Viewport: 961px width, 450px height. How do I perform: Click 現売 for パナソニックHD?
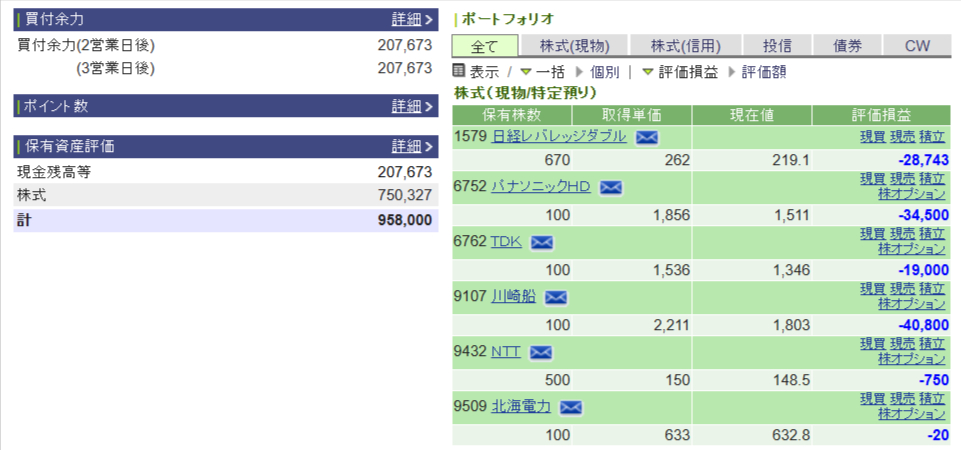point(903,179)
